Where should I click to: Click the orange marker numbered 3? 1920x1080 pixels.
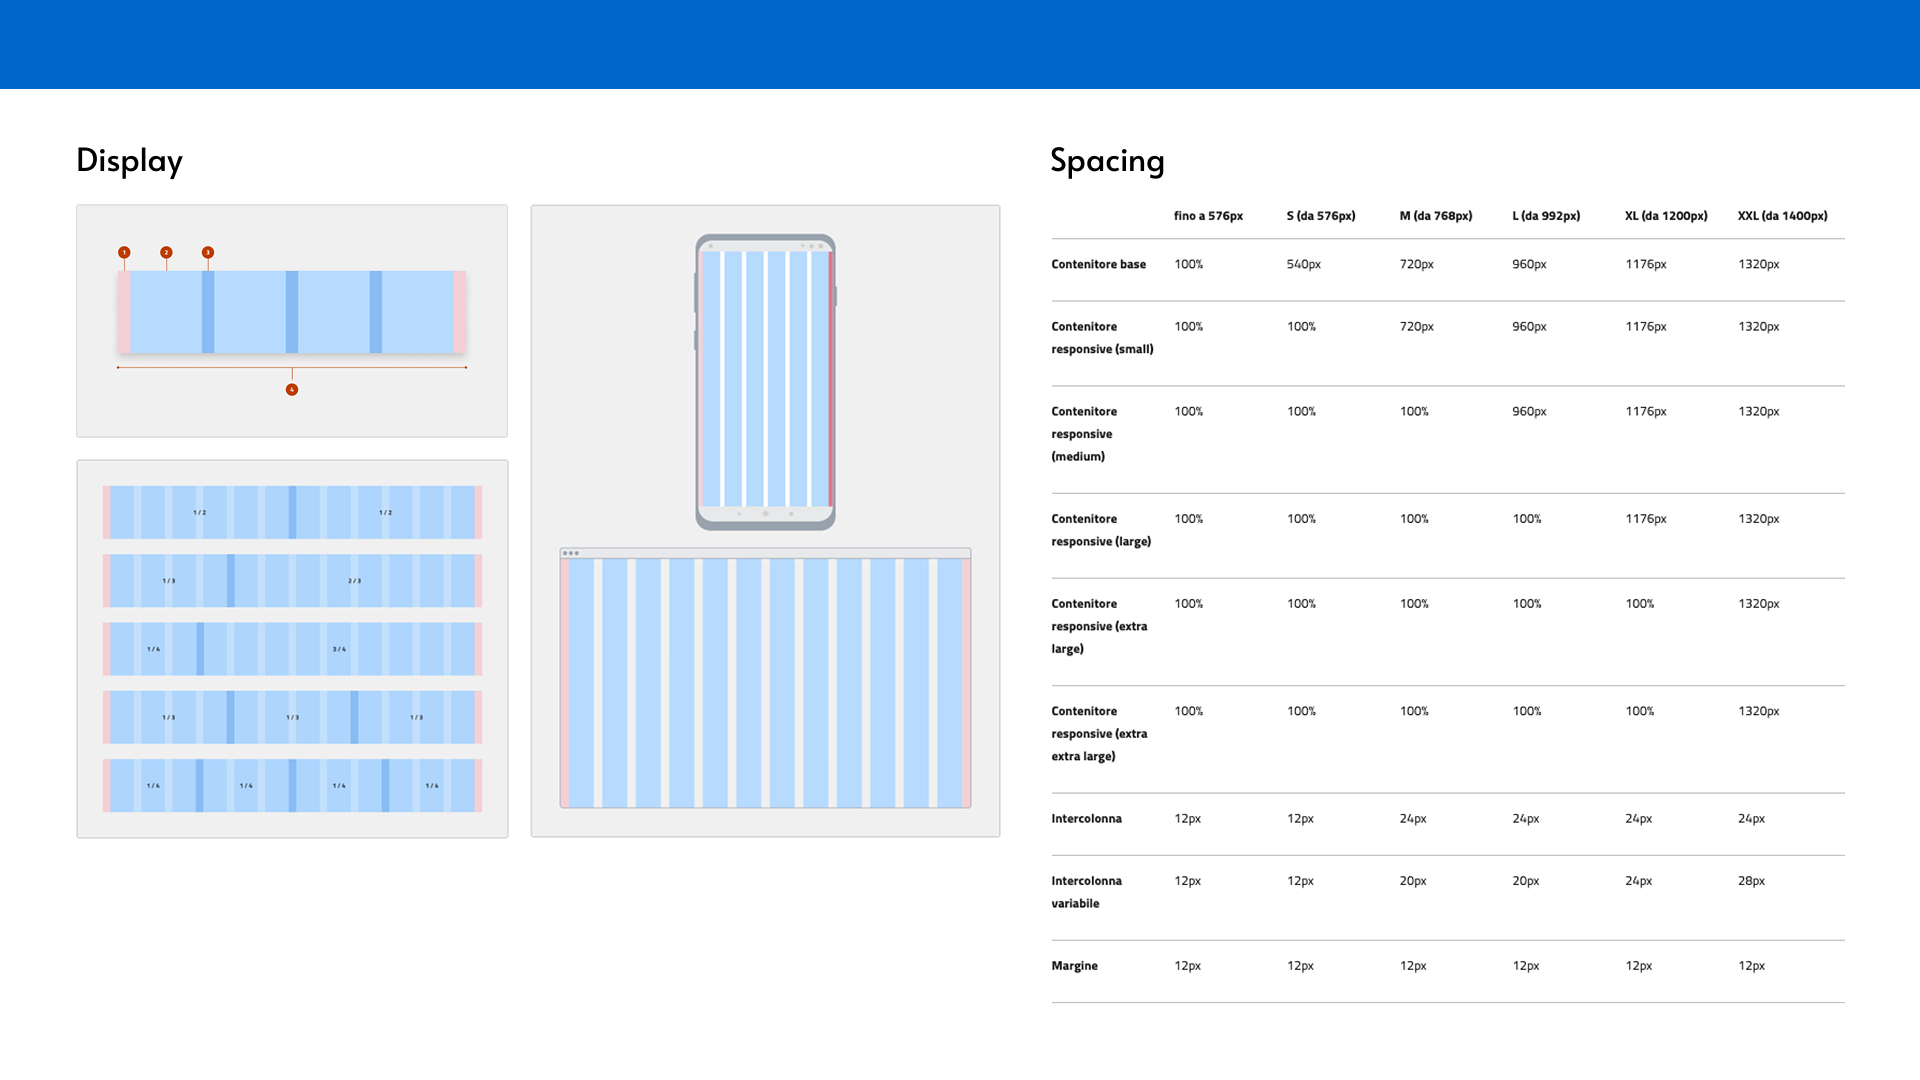coord(208,253)
